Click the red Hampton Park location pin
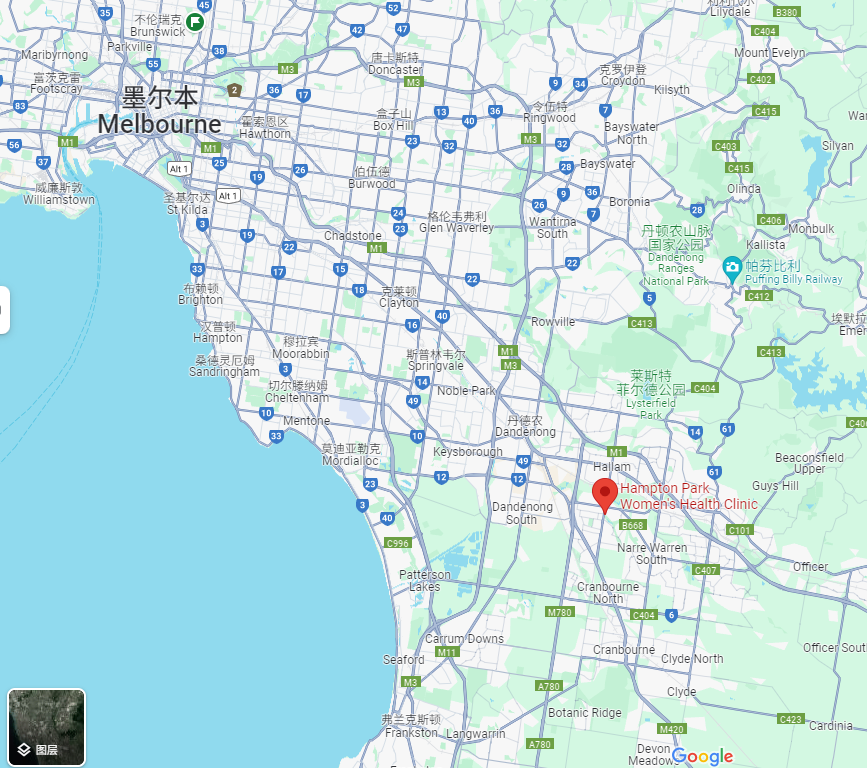The image size is (867, 768). (x=605, y=496)
